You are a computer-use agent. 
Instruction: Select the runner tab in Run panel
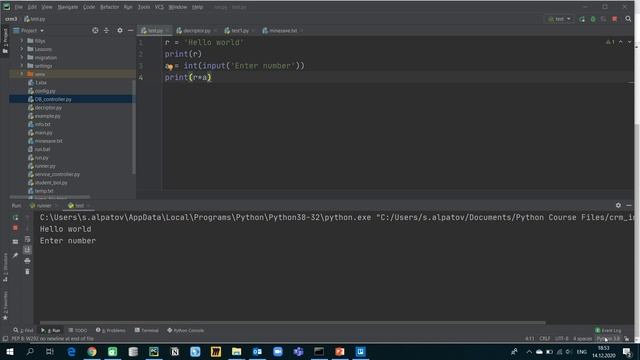(43, 205)
